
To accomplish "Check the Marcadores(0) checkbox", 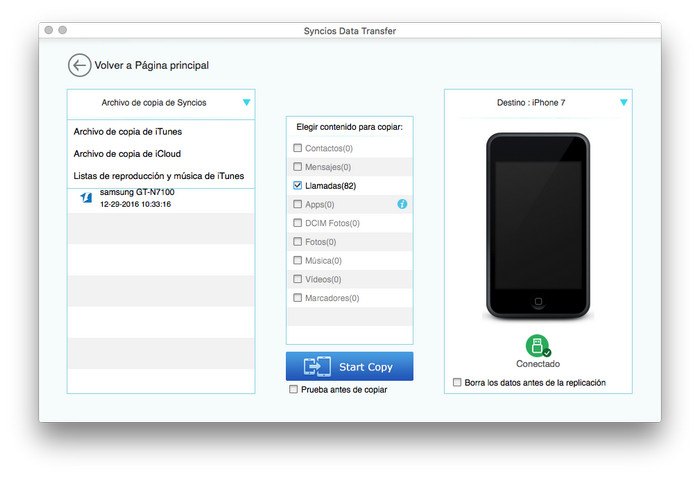I will [297, 298].
